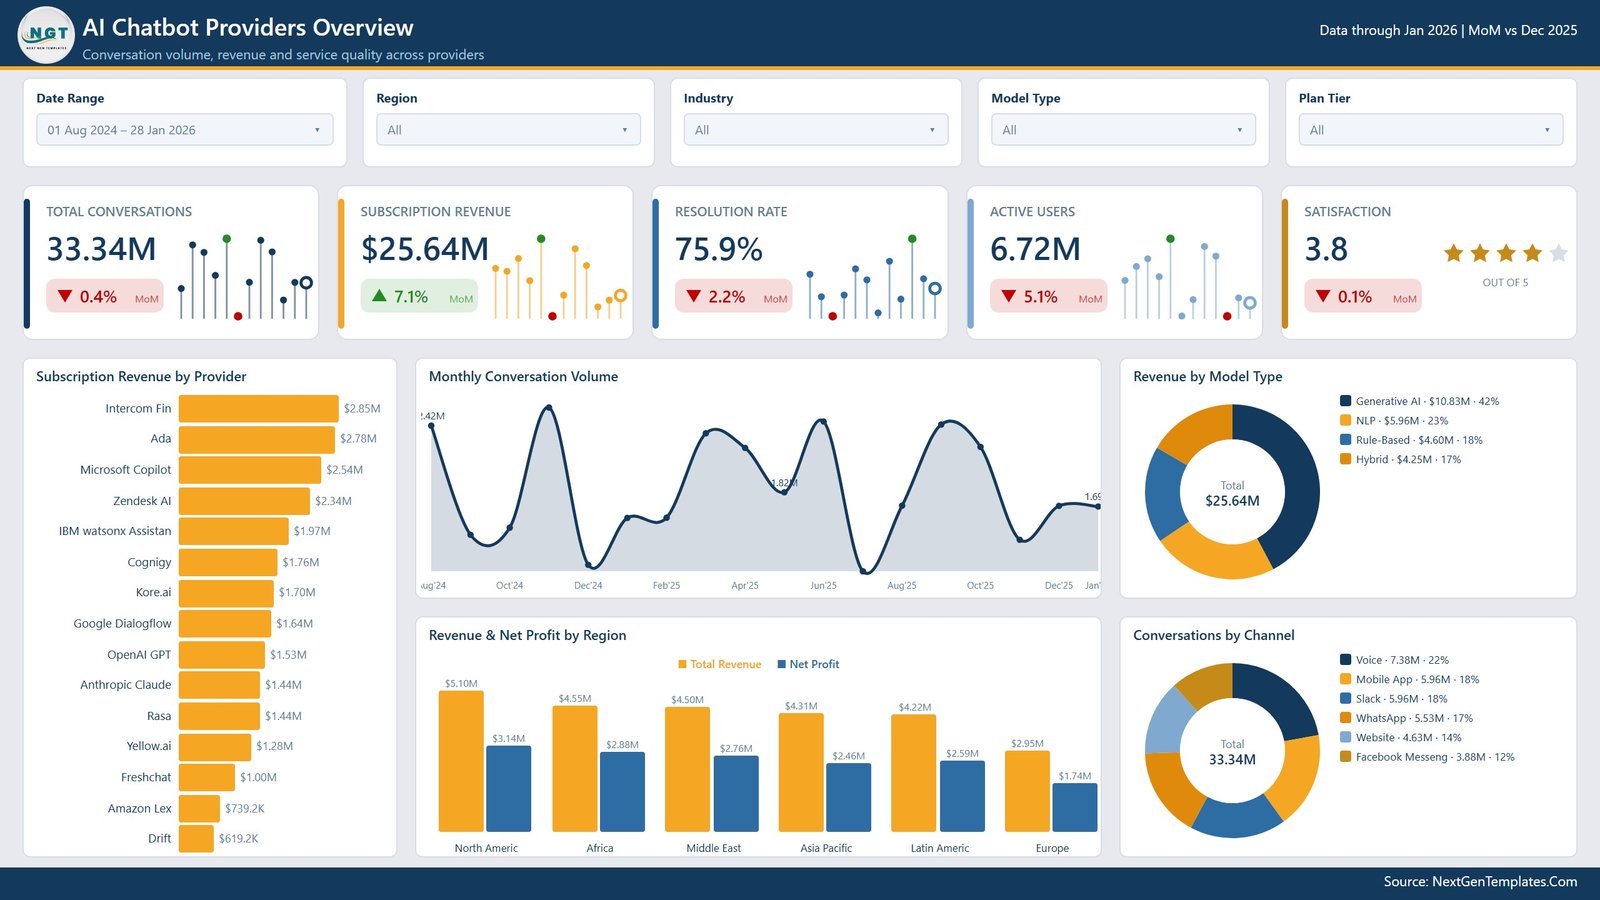Click the Voice channel legend swatch
Screen dimensions: 1600x900
1346,660
